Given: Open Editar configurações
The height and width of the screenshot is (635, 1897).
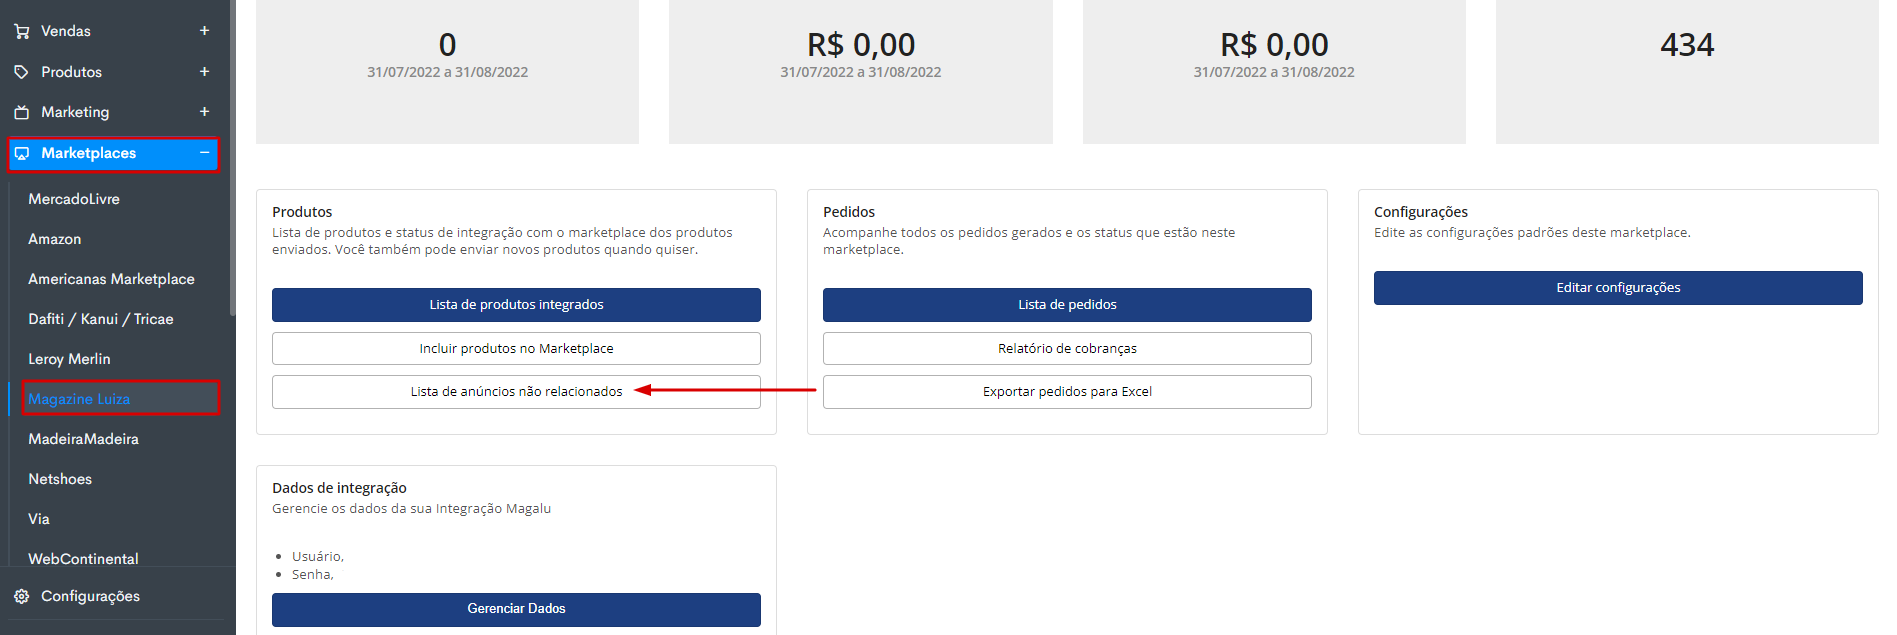Looking at the screenshot, I should point(1618,288).
